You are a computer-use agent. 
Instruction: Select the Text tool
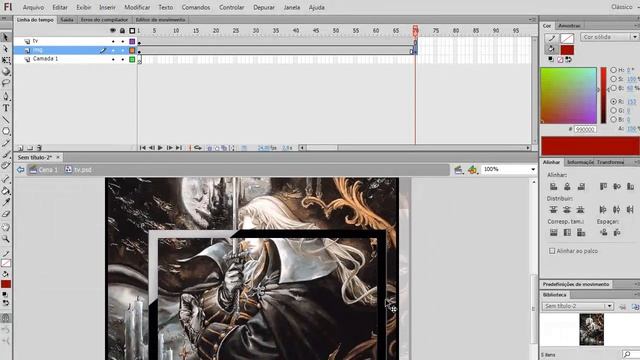click(x=6, y=108)
